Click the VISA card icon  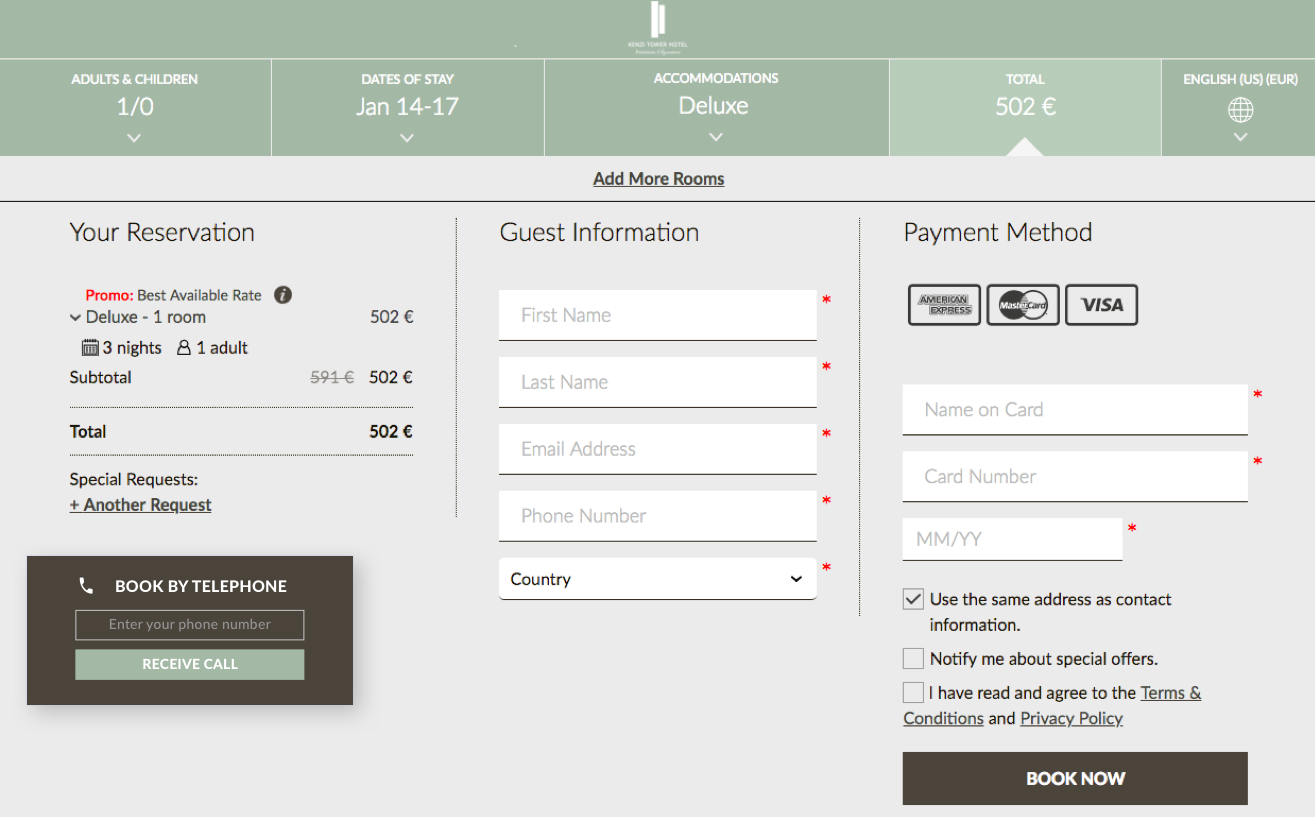coord(1101,305)
